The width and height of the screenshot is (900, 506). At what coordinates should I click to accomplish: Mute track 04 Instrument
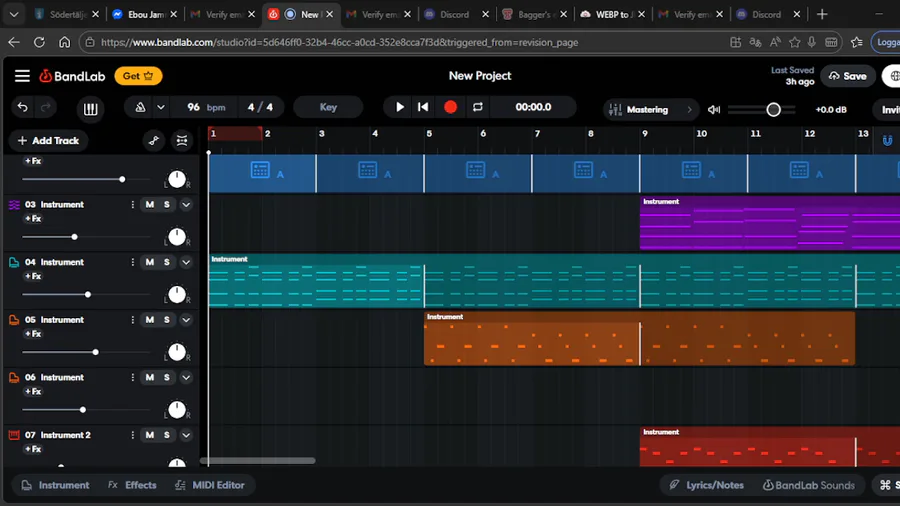pos(150,262)
